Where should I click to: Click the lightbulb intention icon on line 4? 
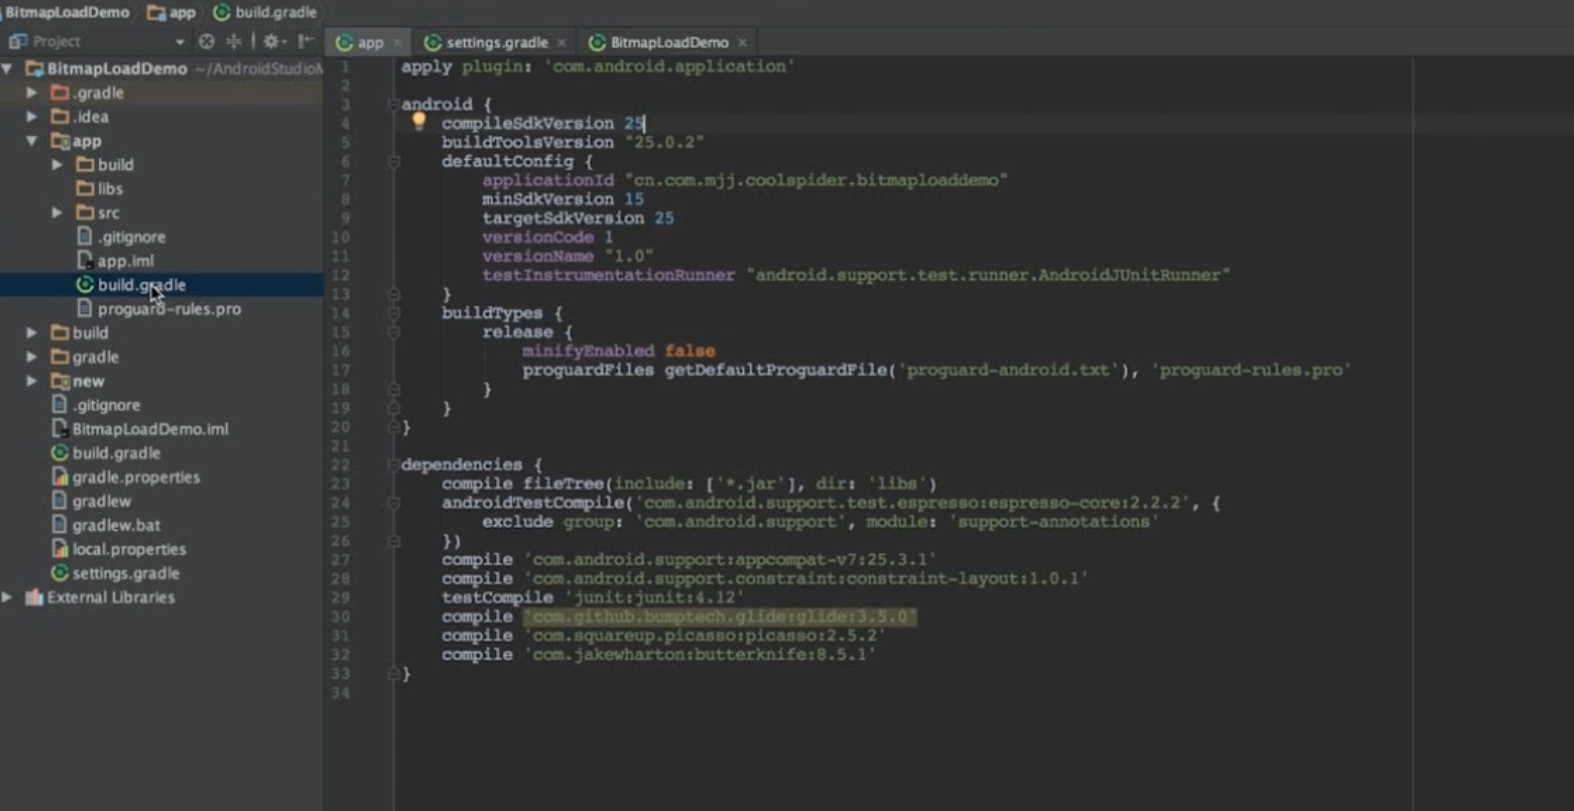419,121
